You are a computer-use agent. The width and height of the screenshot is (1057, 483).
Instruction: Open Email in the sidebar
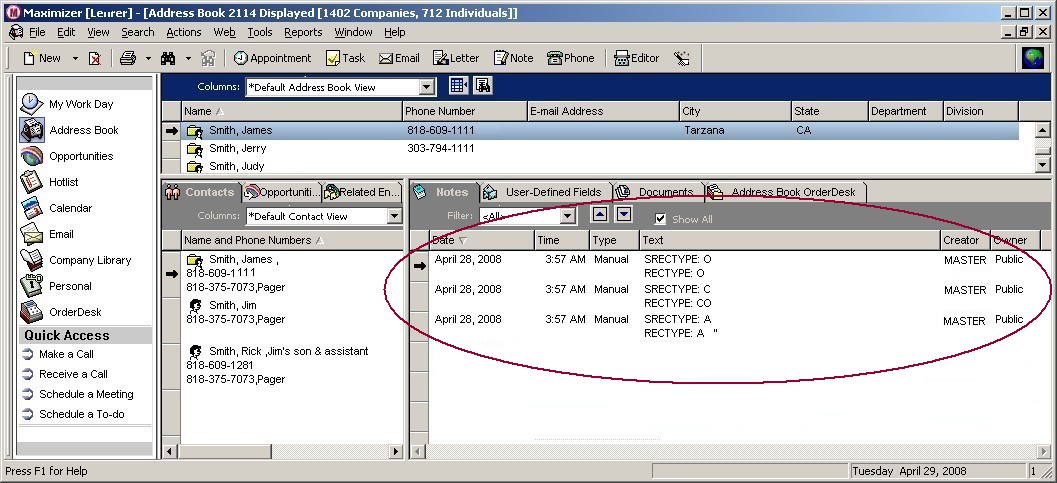47,234
